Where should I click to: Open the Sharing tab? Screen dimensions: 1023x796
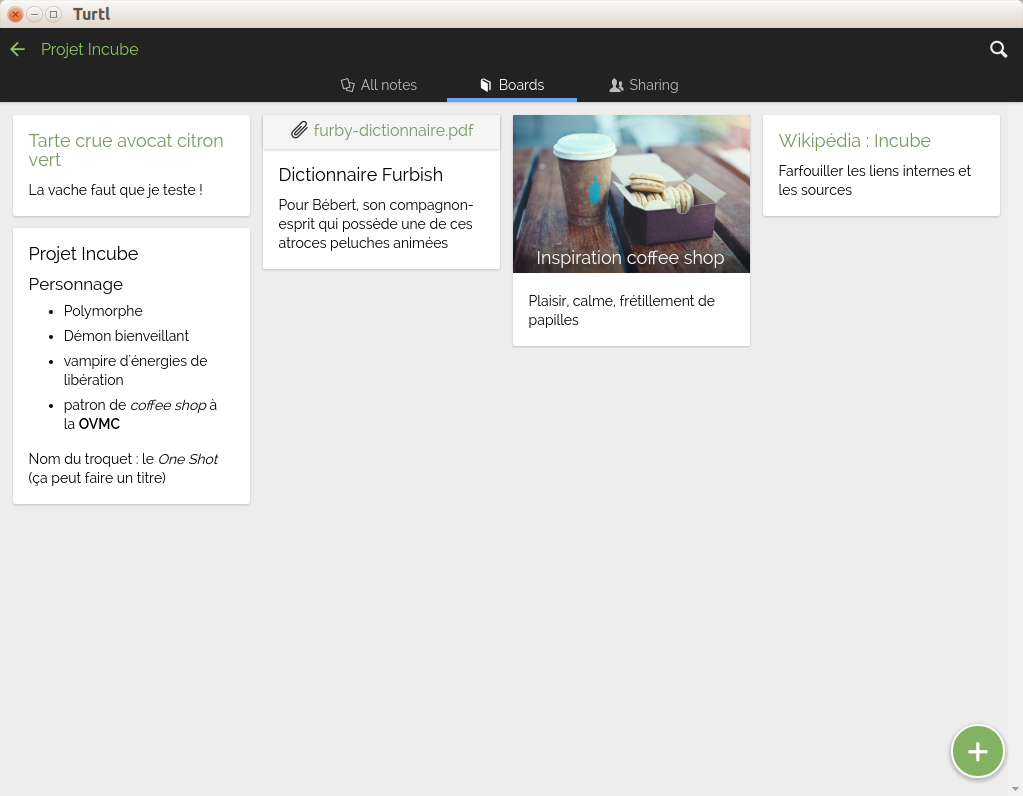pos(653,85)
